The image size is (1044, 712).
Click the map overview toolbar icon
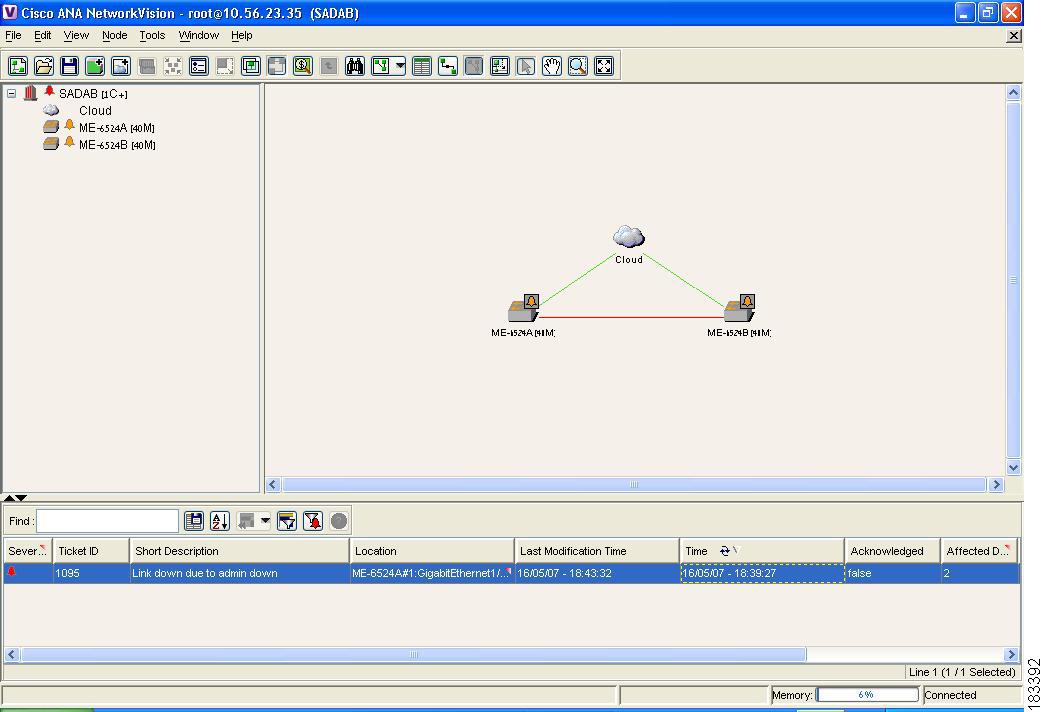click(x=500, y=66)
